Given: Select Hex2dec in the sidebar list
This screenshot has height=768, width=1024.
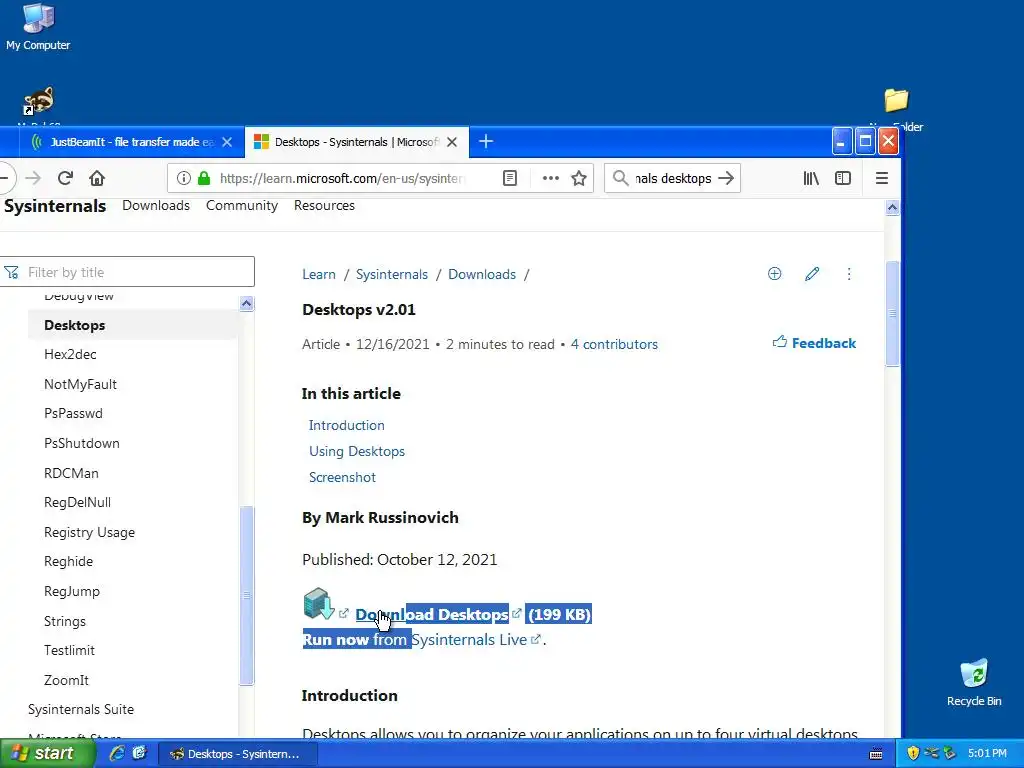Looking at the screenshot, I should tap(70, 355).
